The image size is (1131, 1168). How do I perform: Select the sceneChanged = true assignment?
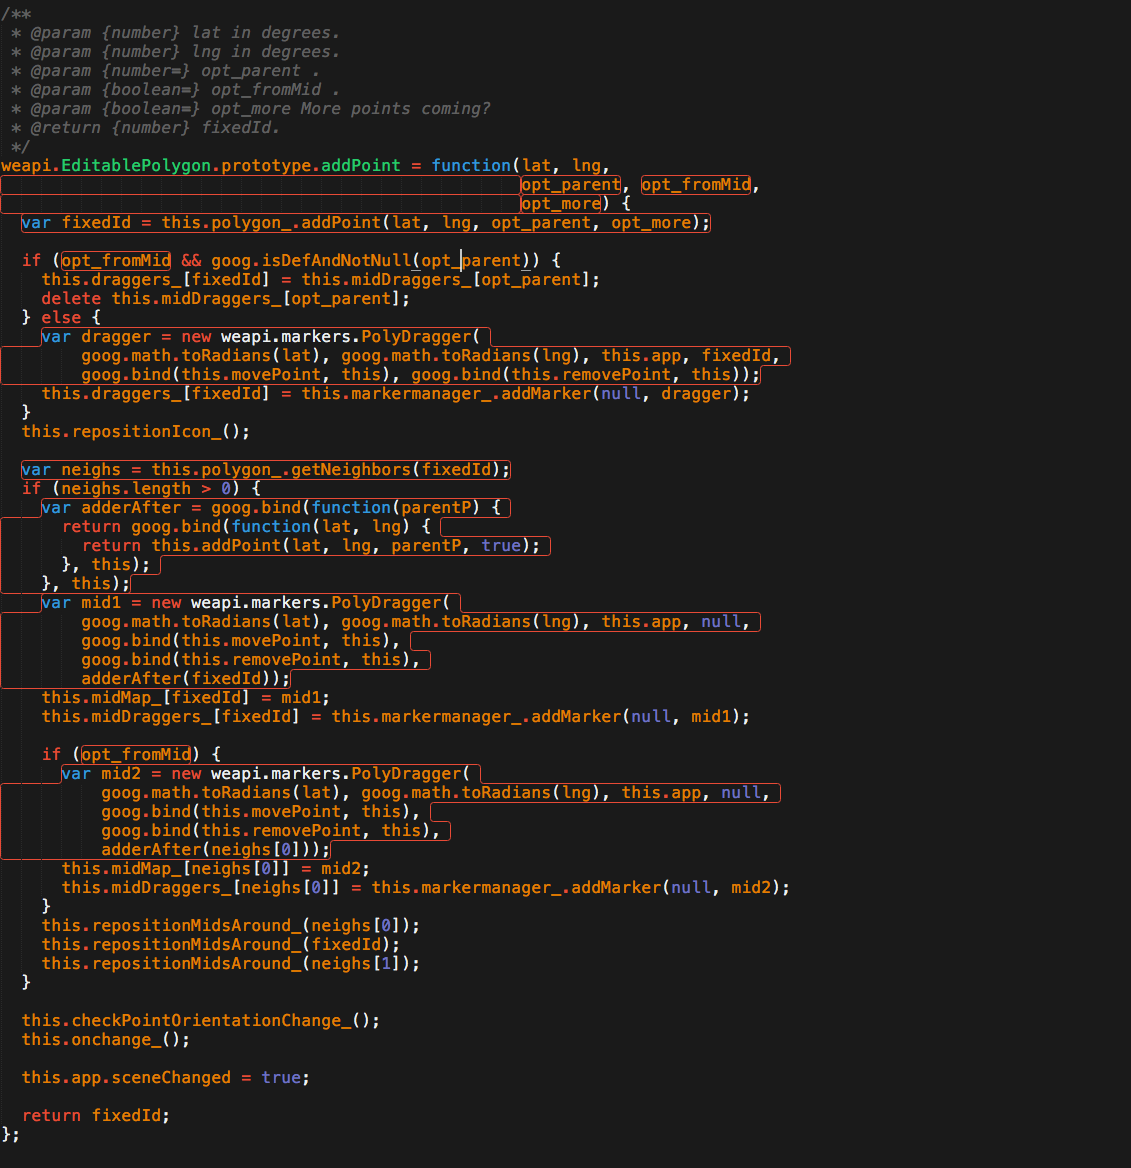[160, 1077]
